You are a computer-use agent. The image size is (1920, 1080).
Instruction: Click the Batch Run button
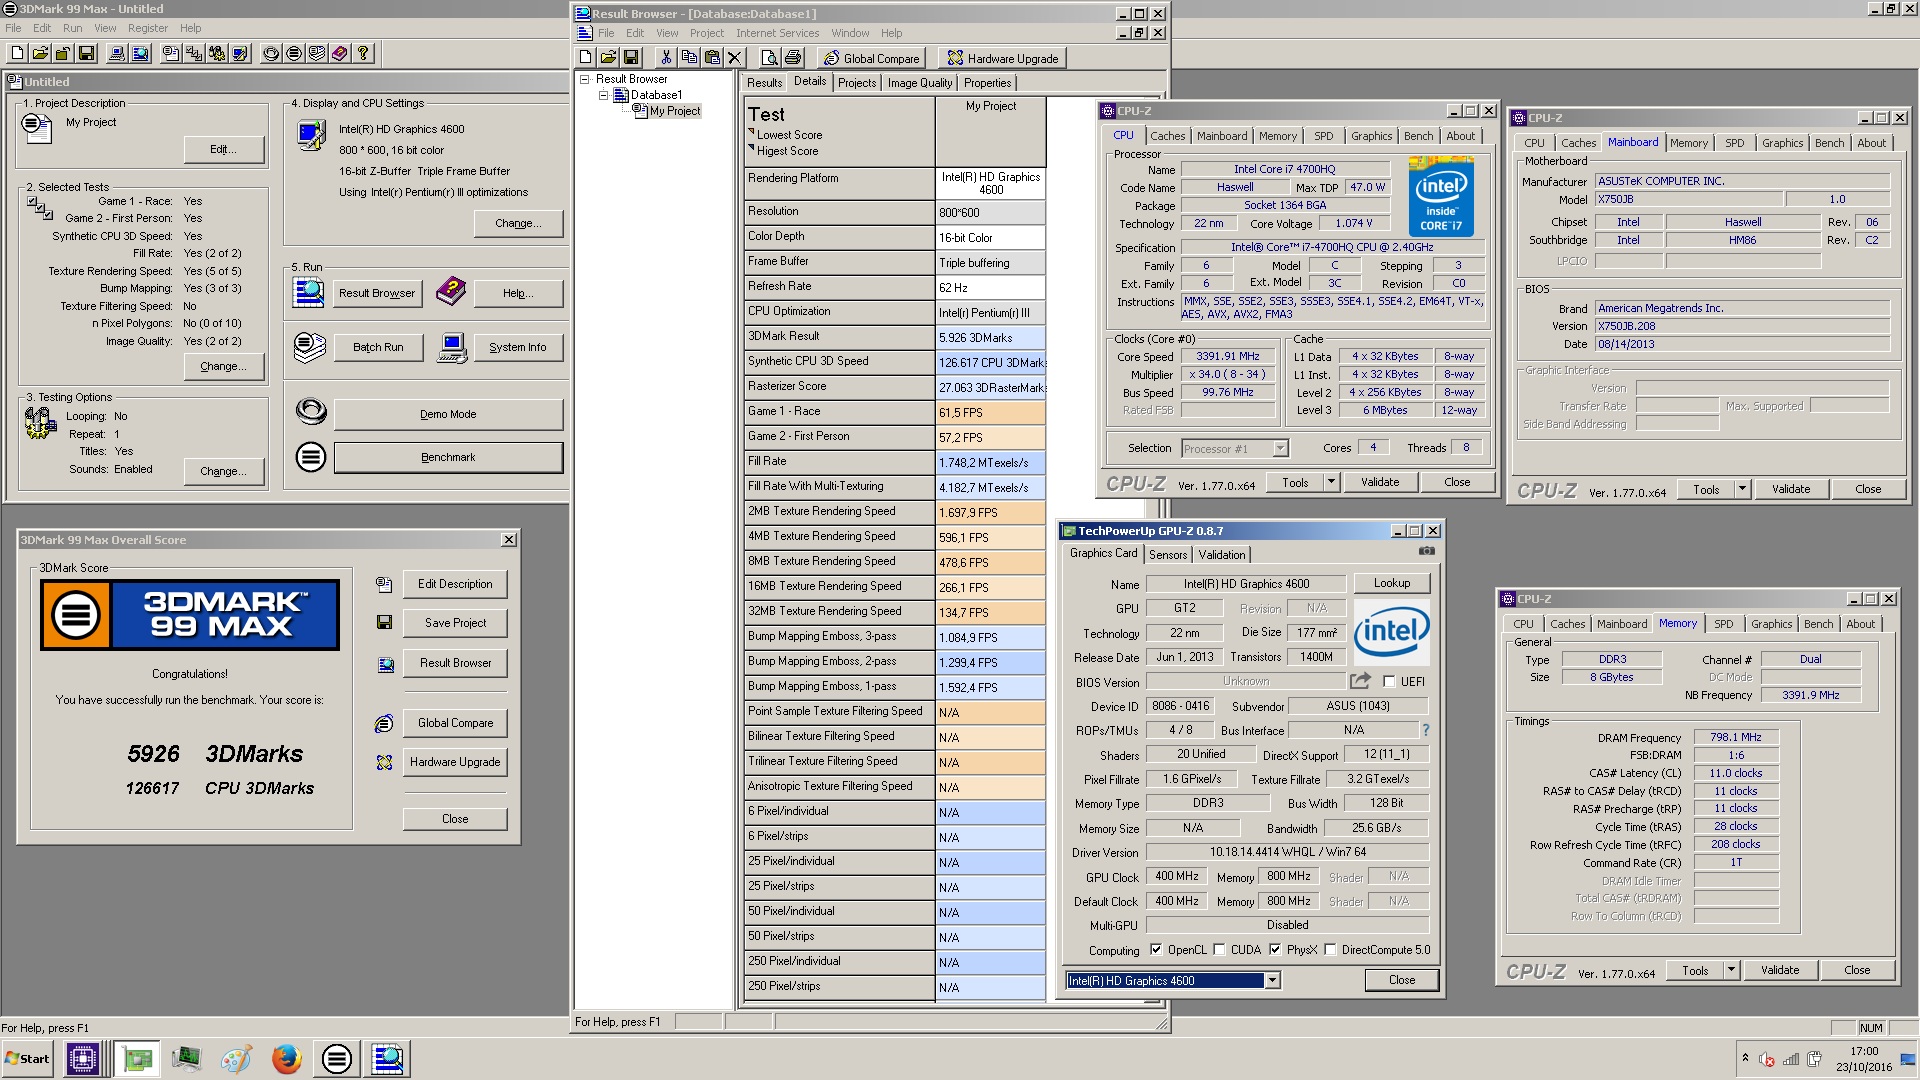378,347
